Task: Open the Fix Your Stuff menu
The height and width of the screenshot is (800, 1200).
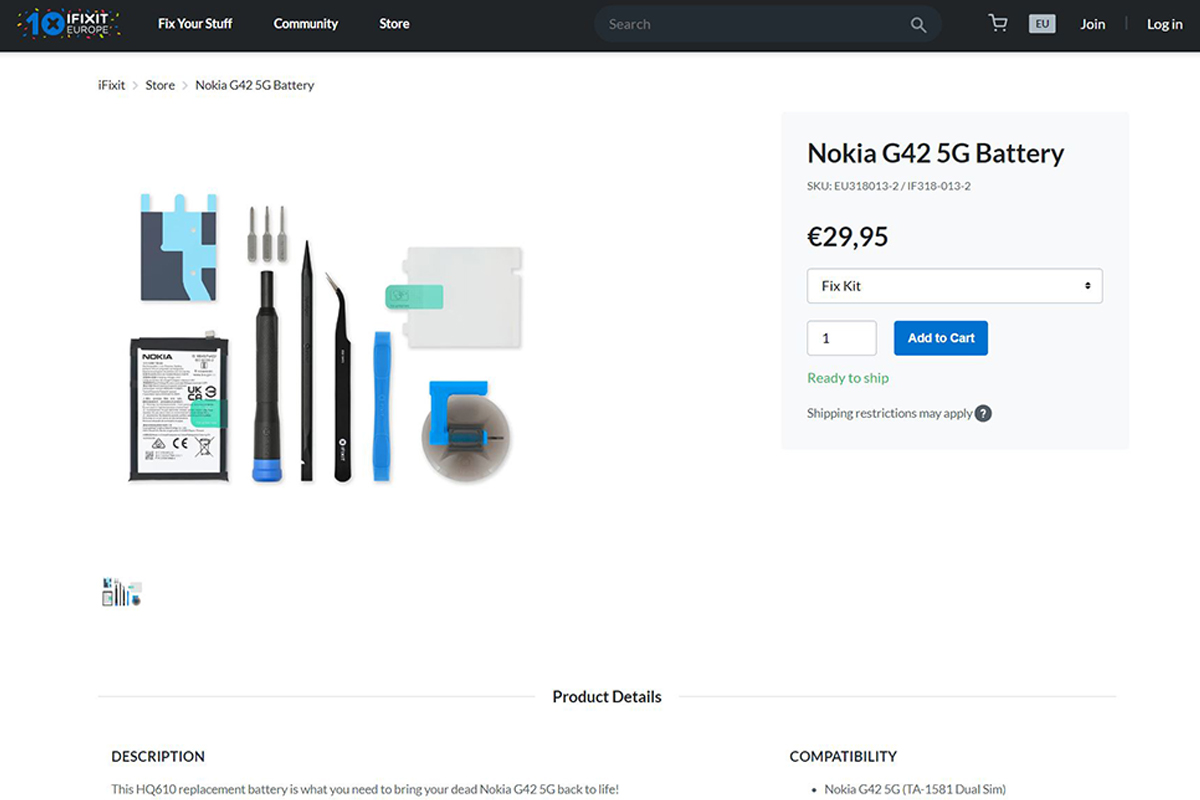Action: [x=195, y=23]
